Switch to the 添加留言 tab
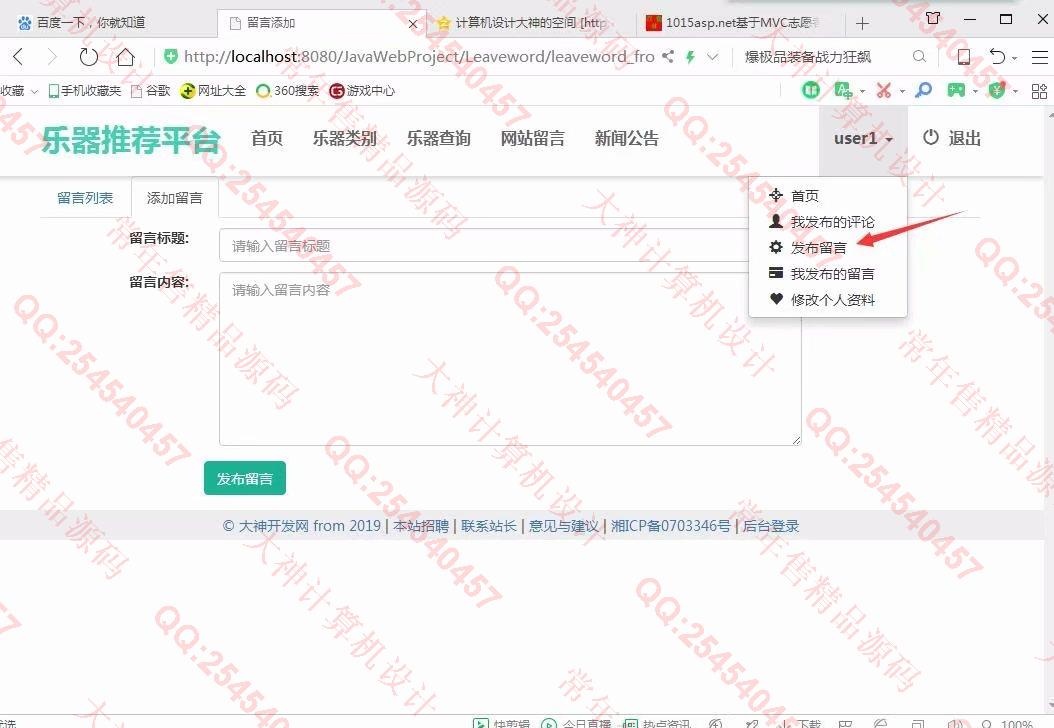 coord(175,198)
